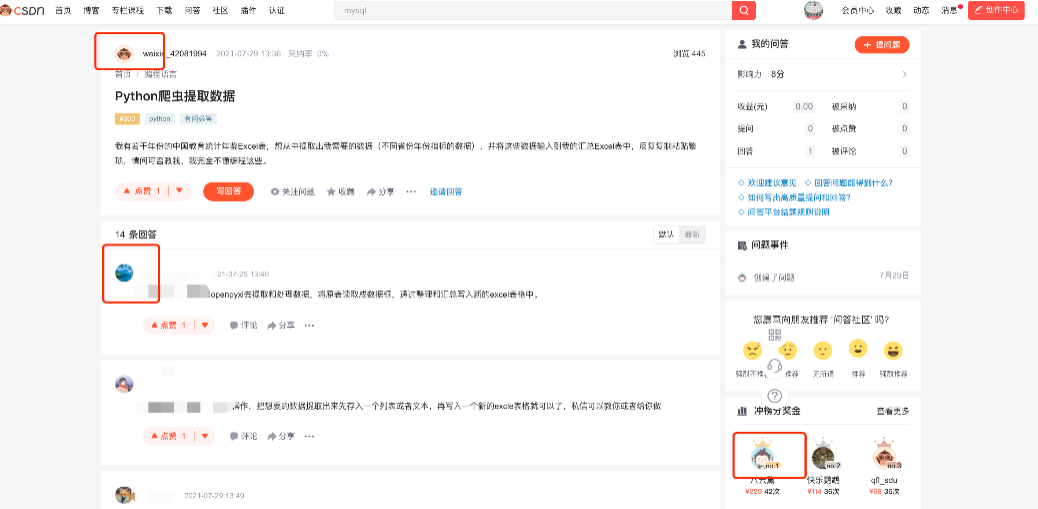Open qfl_sdu ranked avatar

coord(884,455)
